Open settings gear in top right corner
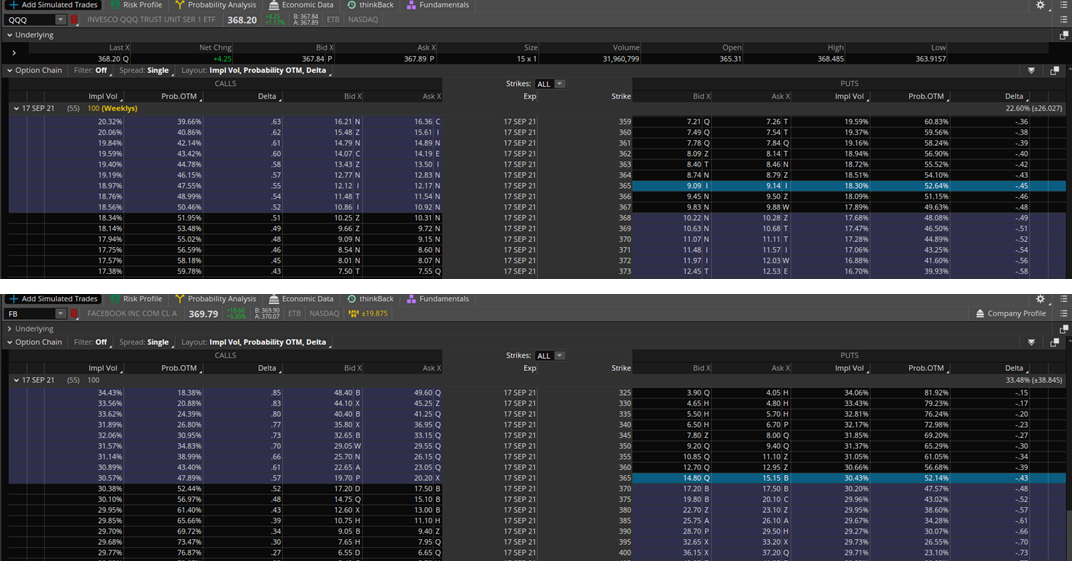Screen dimensions: 1072x561 pyautogui.click(x=1040, y=5)
